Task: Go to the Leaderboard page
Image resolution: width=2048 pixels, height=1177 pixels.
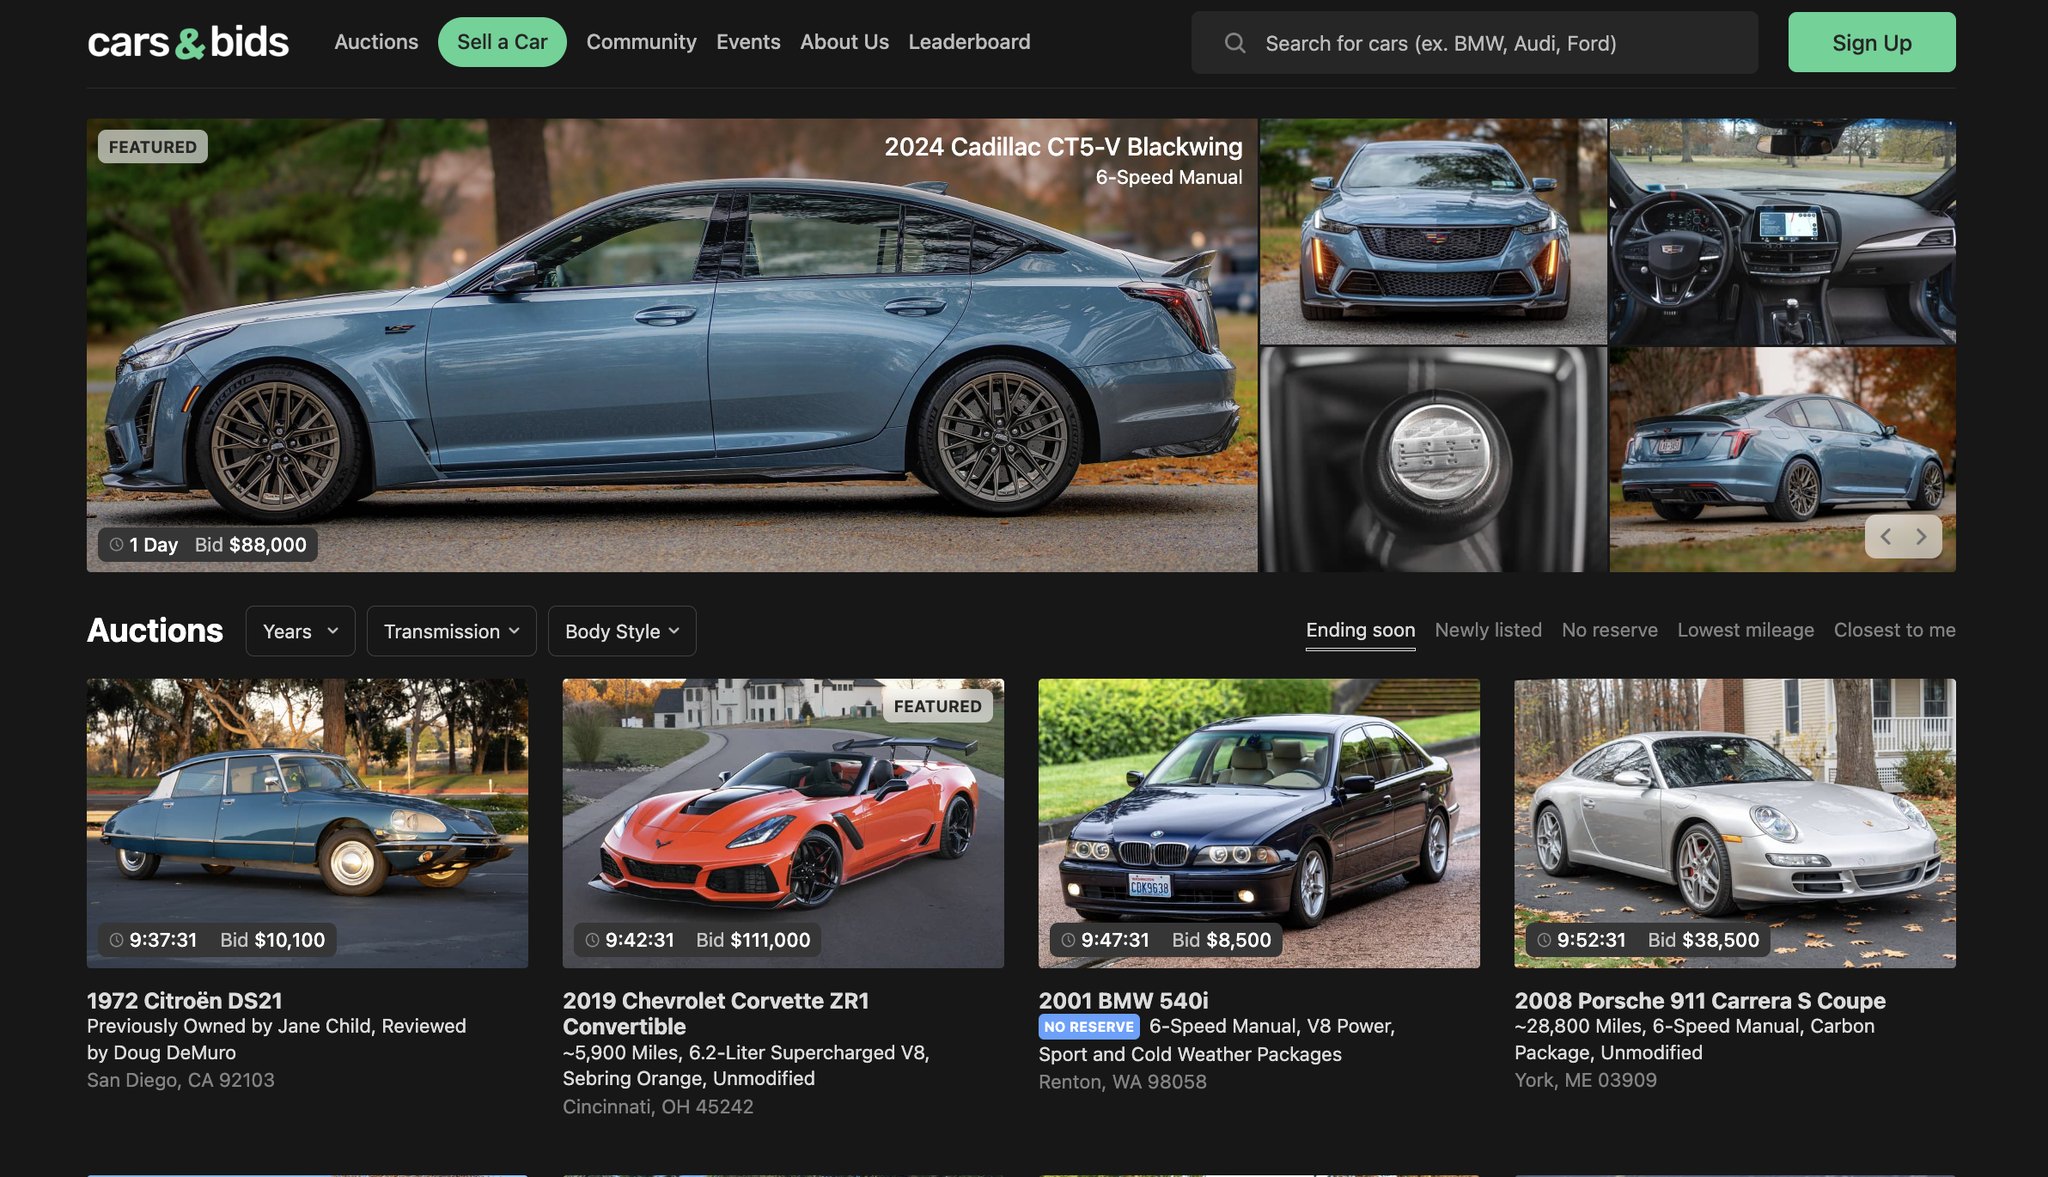Action: (x=969, y=42)
